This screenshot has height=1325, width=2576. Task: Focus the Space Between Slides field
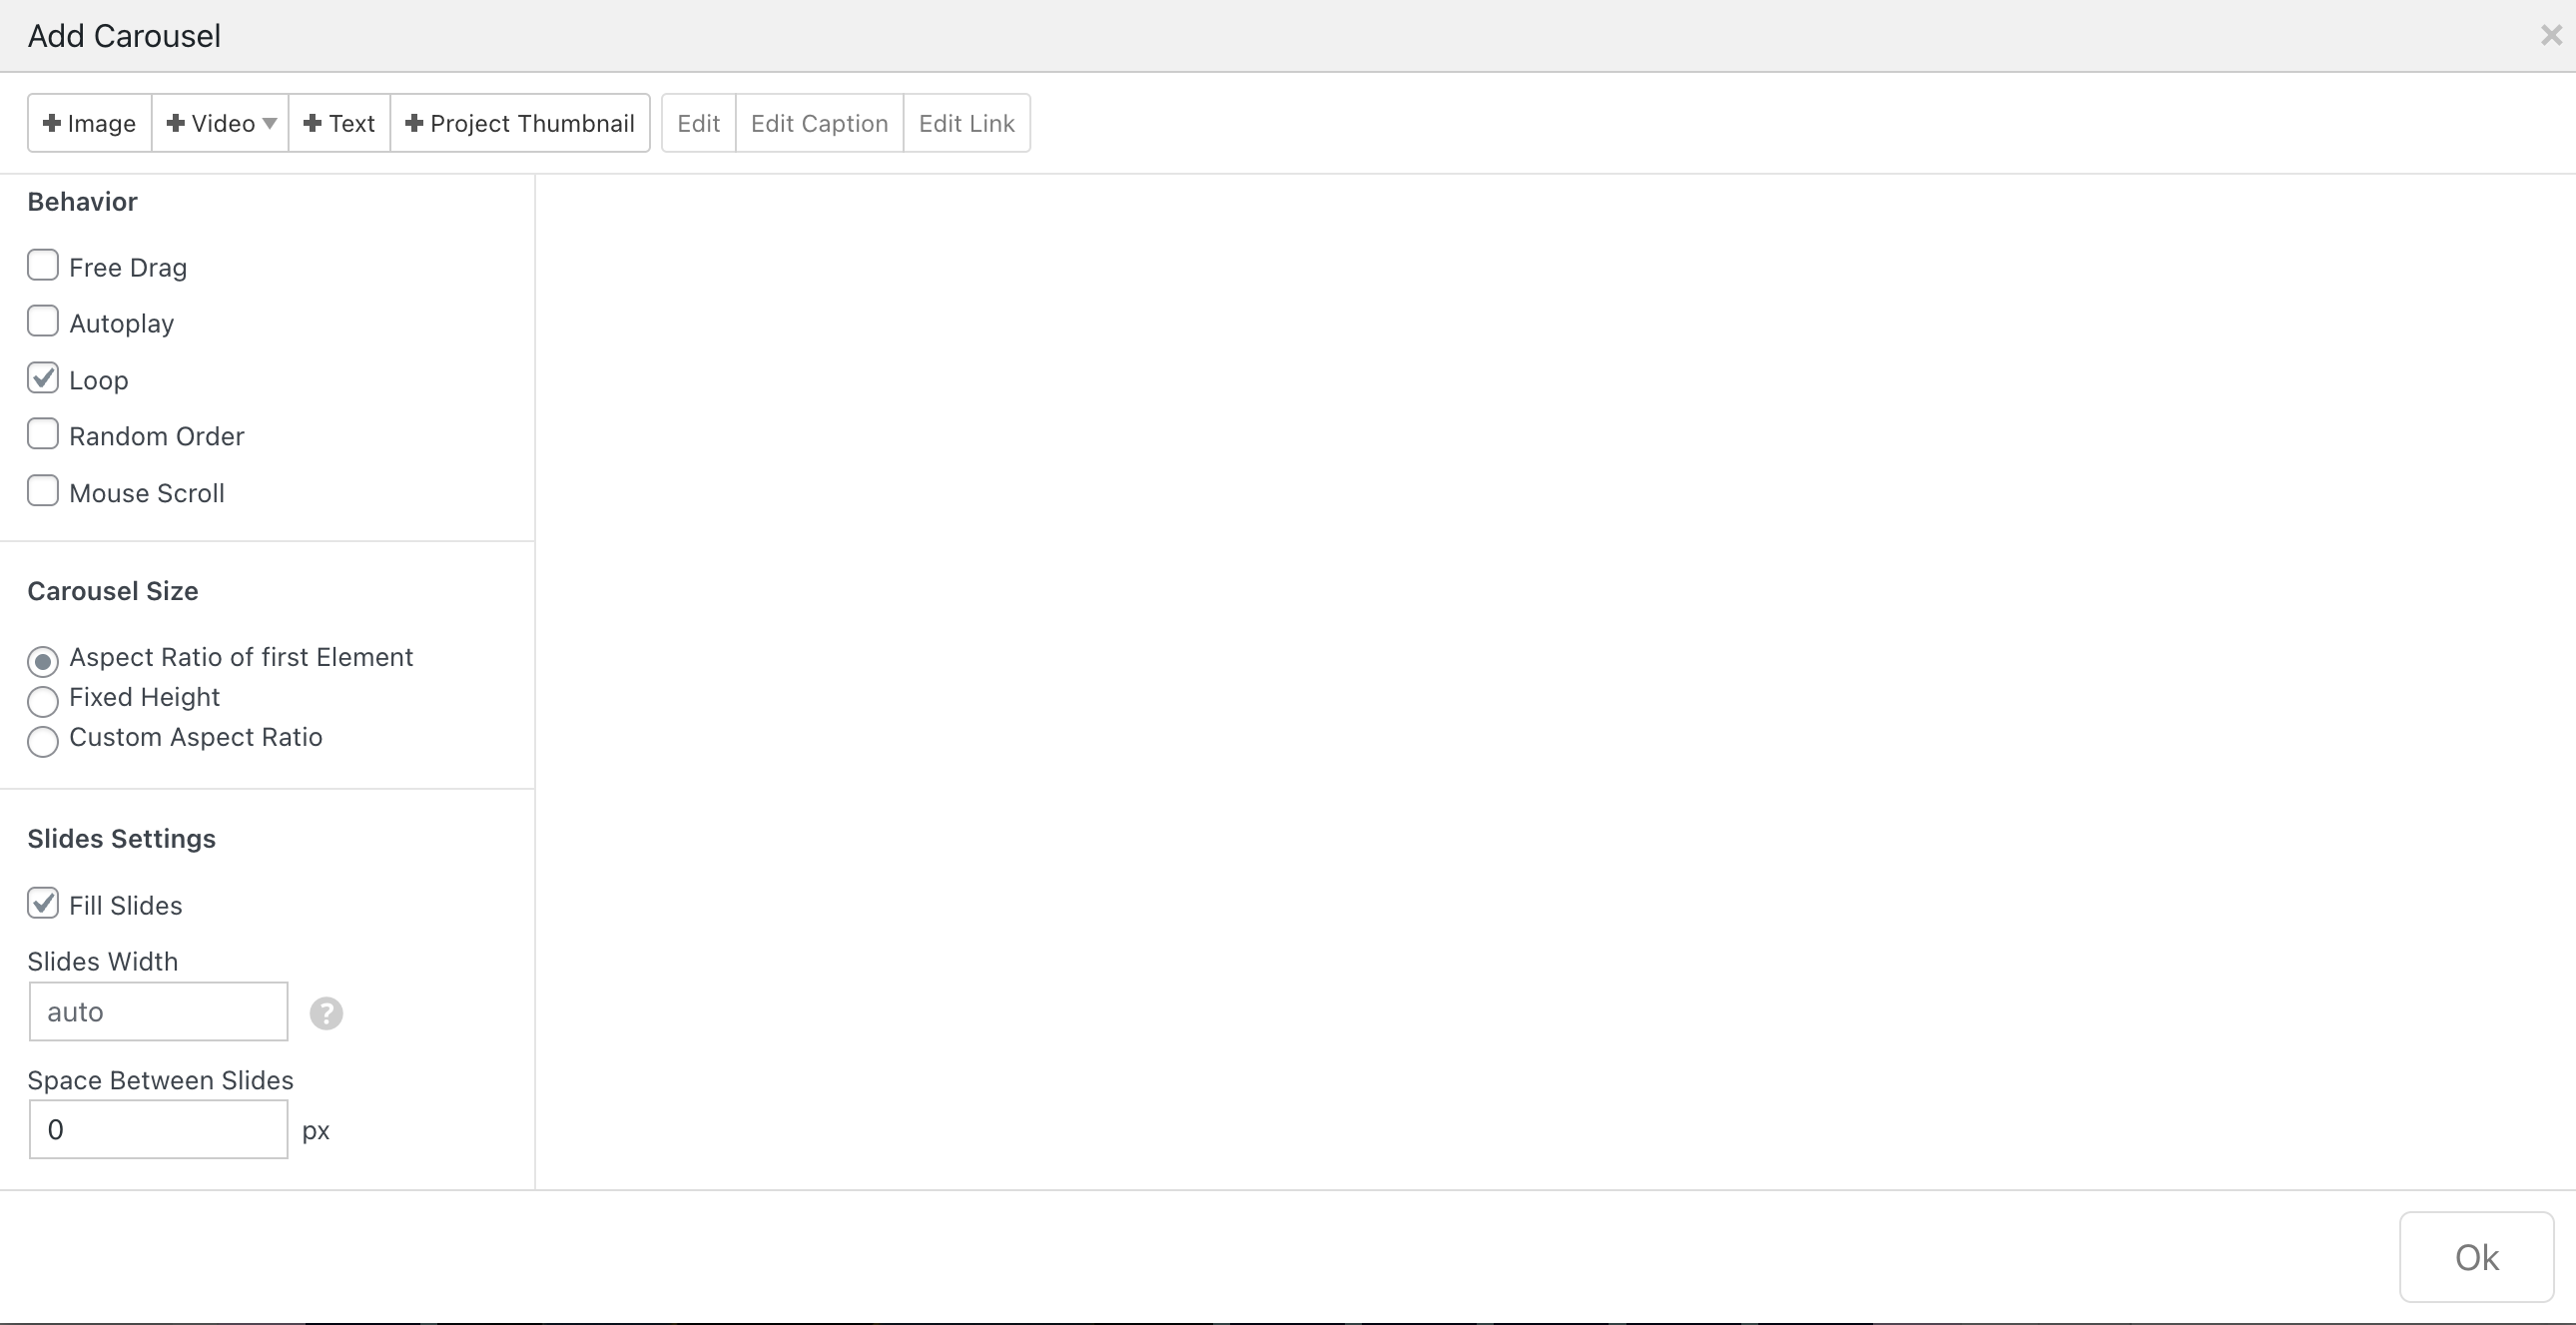pos(158,1130)
